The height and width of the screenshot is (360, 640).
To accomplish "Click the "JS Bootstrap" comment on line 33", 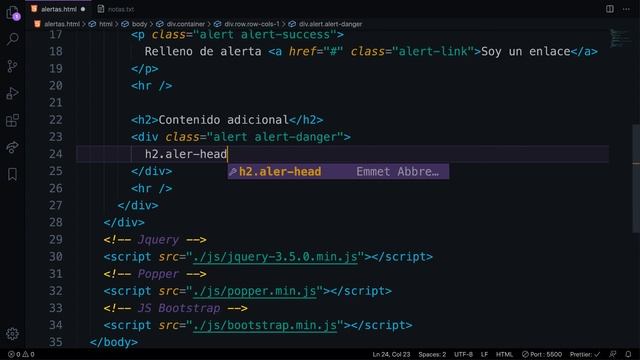I will click(x=179, y=308).
